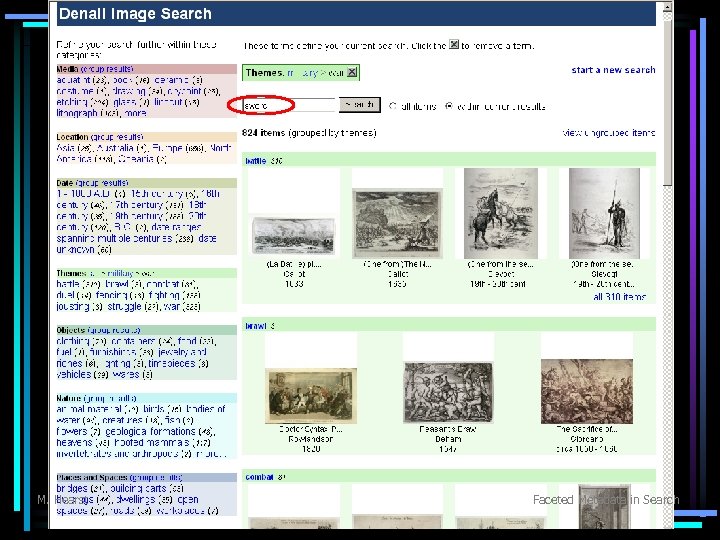Viewport: 720px width, 540px height.
Task: Filter by nature 'geological formations'
Action: tap(151, 431)
